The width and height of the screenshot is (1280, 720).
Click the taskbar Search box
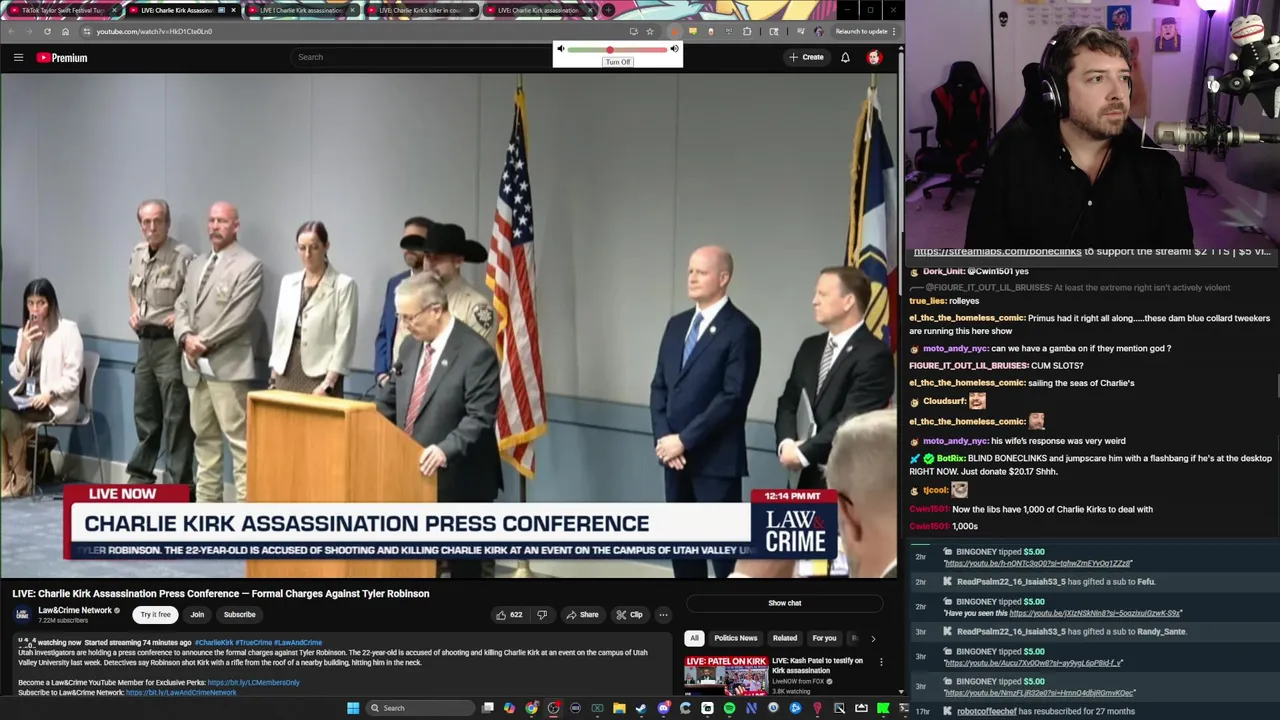pyautogui.click(x=420, y=708)
